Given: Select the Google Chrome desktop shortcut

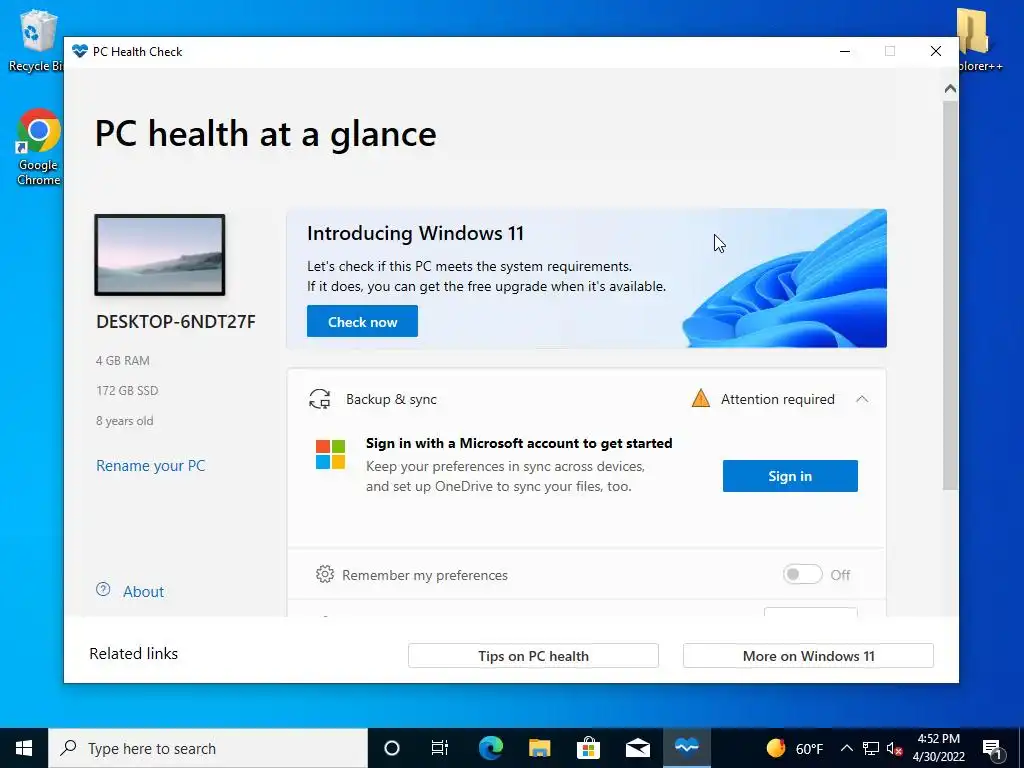Looking at the screenshot, I should click(x=39, y=146).
